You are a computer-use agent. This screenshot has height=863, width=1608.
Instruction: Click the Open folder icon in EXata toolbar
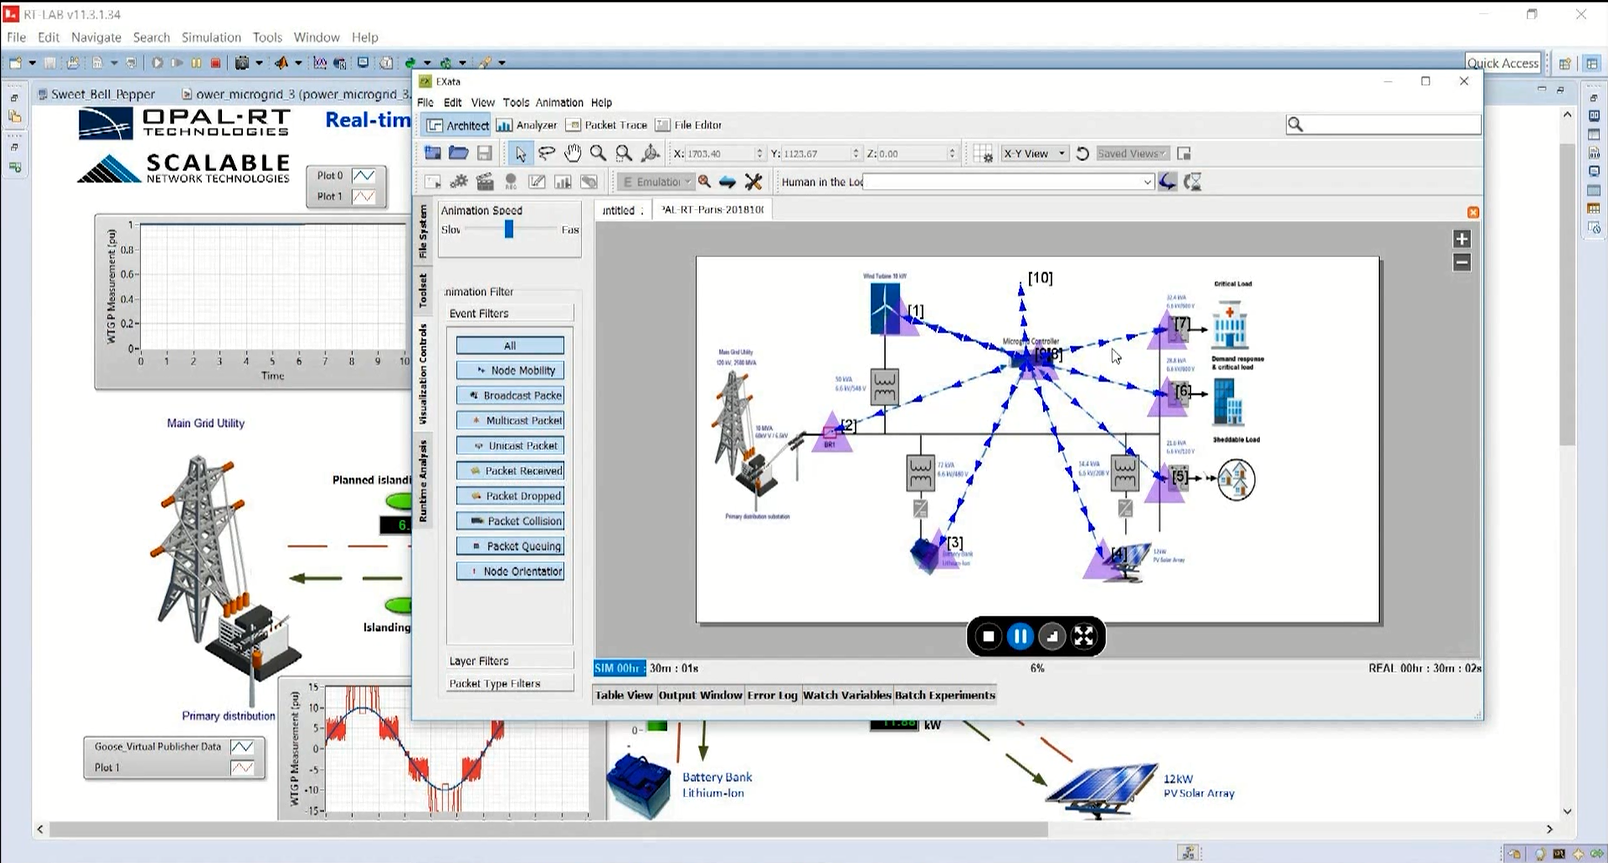[458, 153]
